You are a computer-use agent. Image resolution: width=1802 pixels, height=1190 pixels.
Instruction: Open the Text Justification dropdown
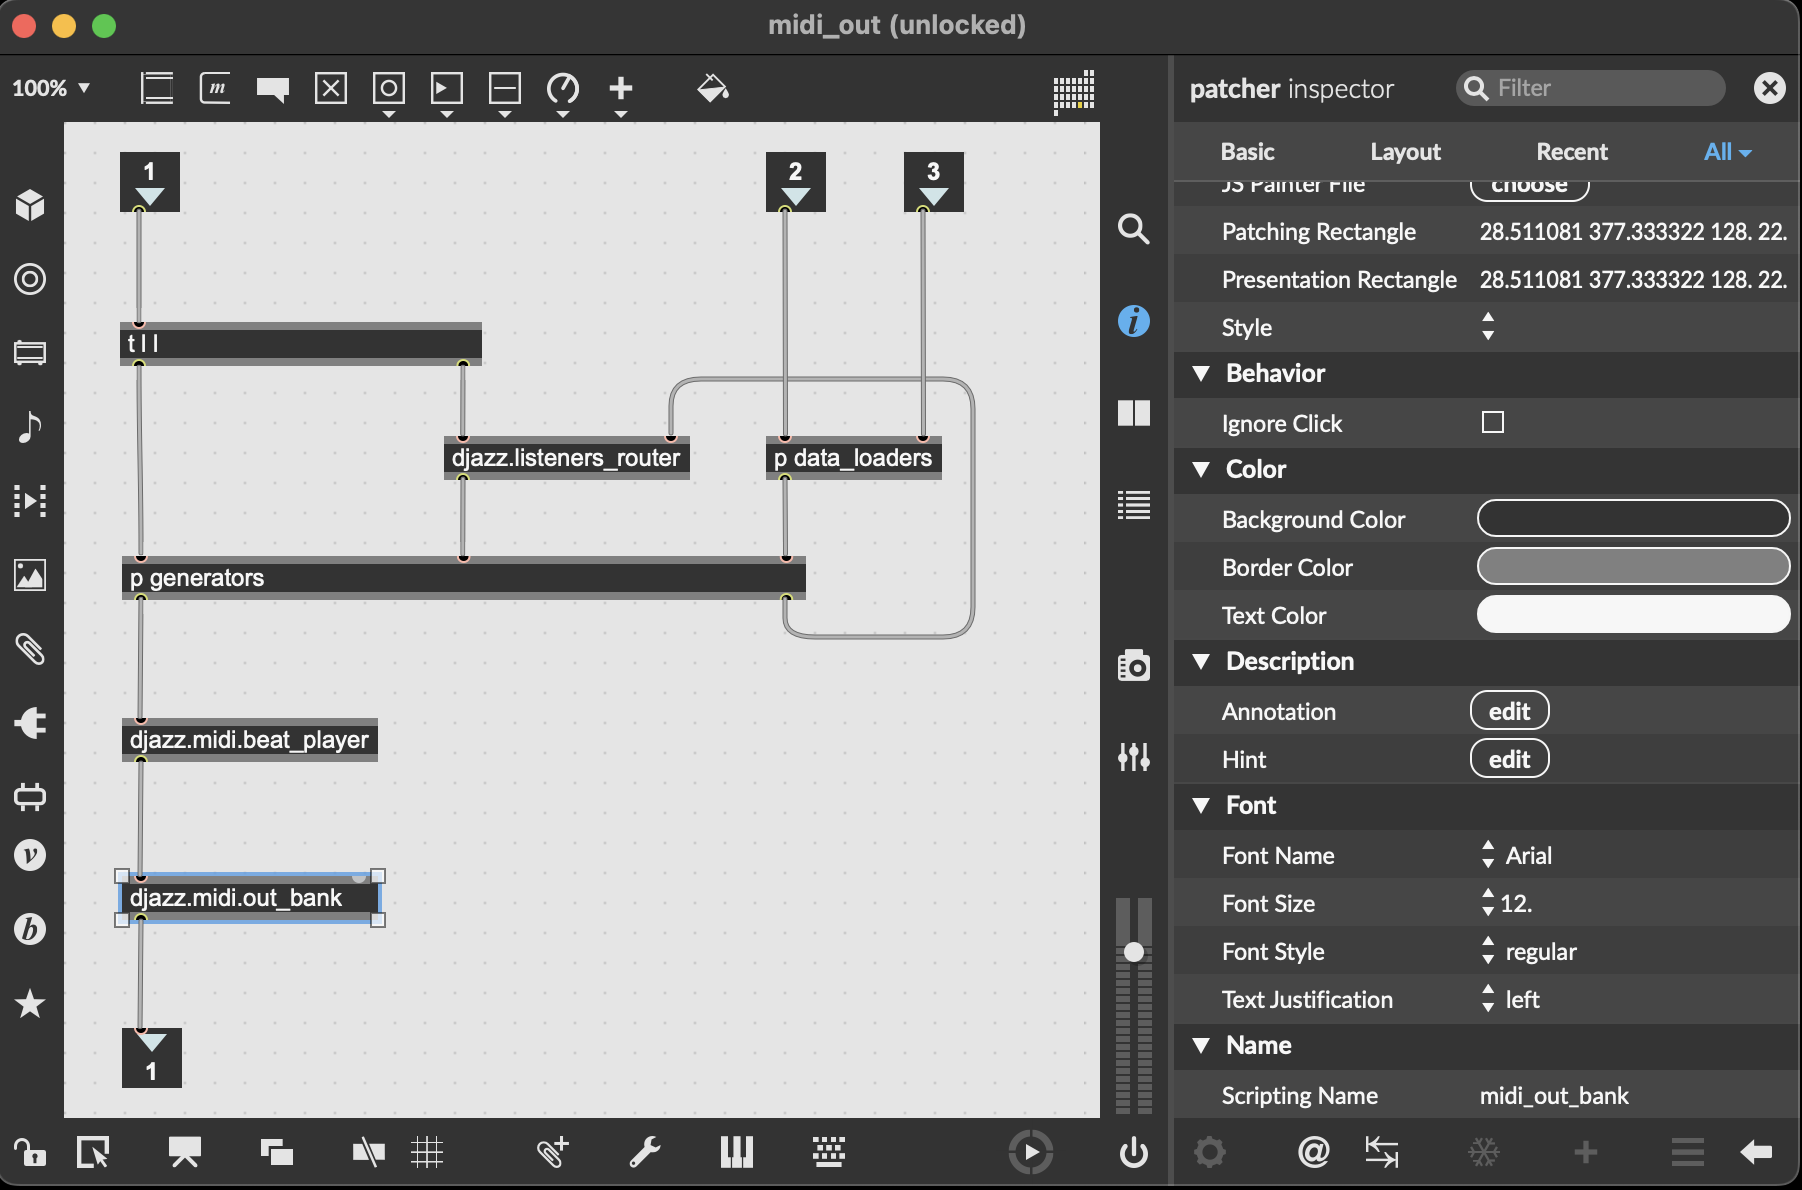point(1488,999)
